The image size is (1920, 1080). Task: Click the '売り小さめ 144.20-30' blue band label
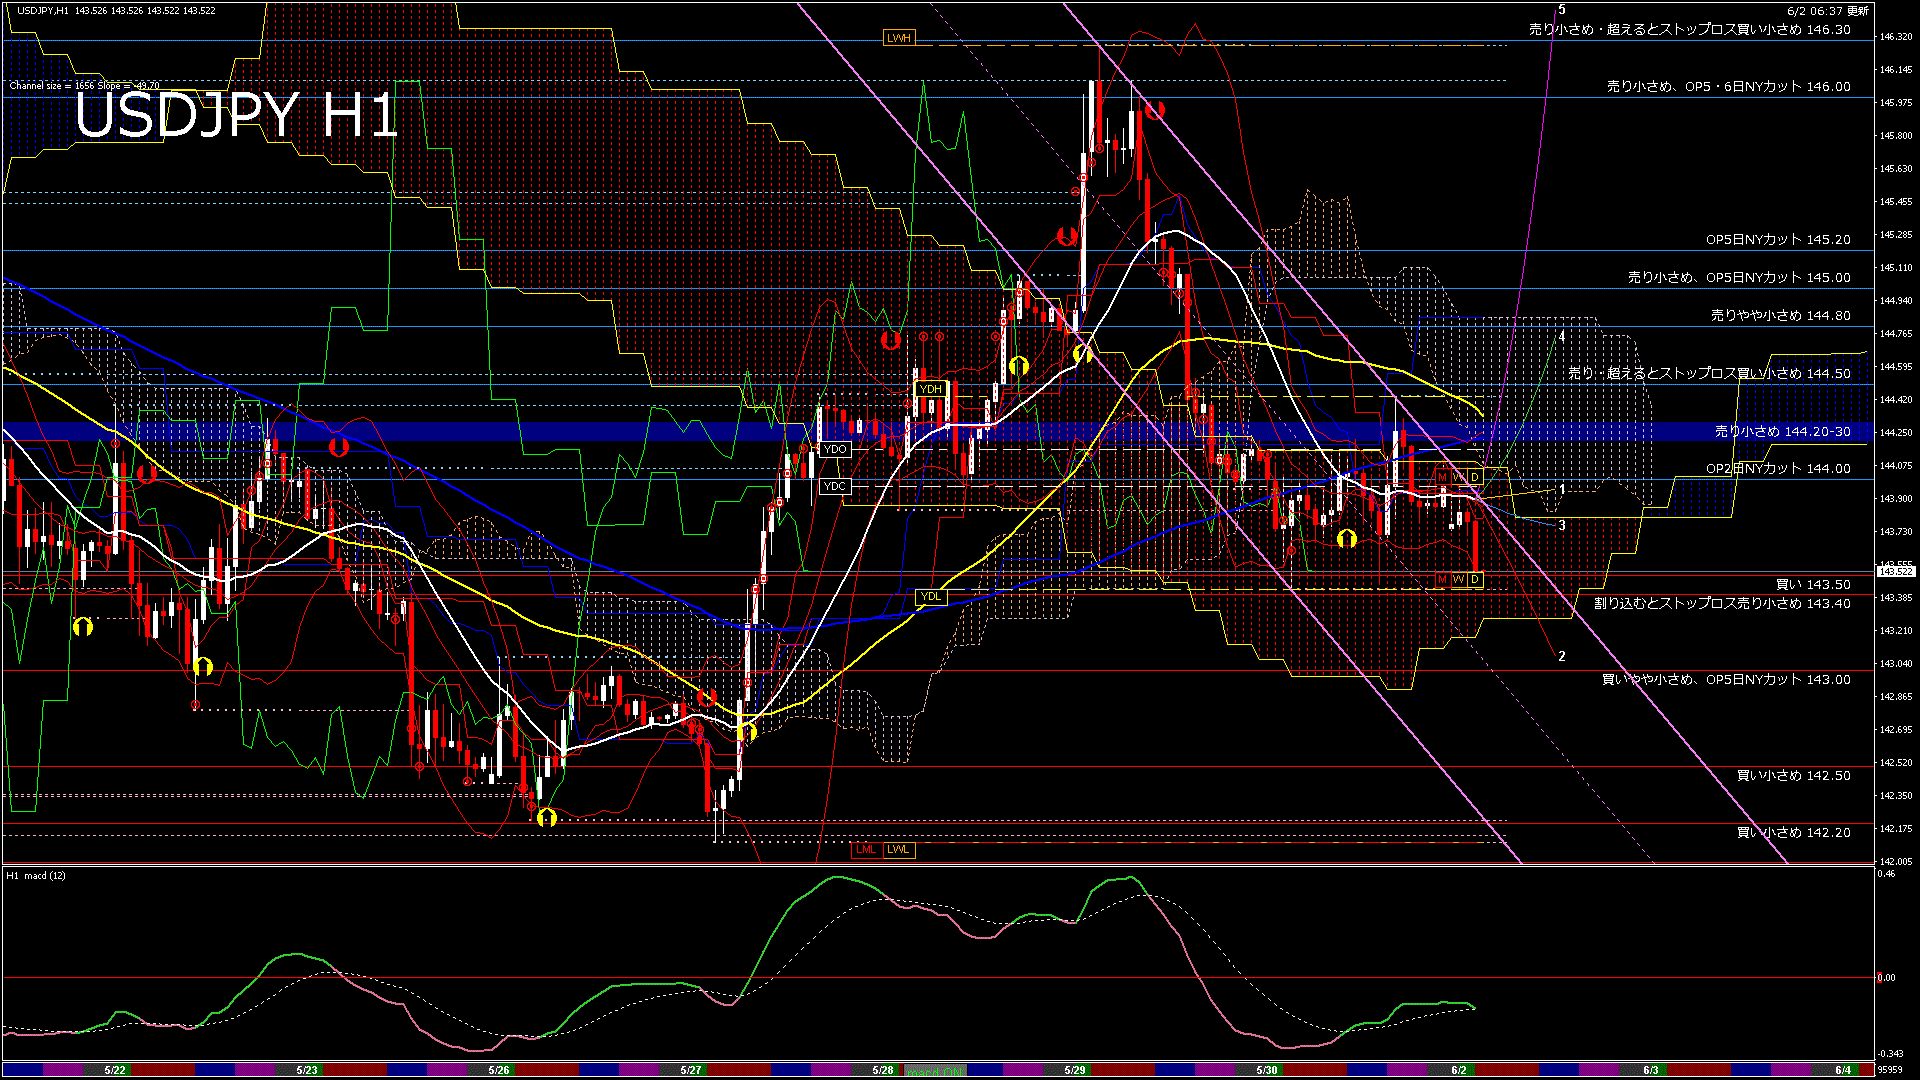pos(1782,432)
